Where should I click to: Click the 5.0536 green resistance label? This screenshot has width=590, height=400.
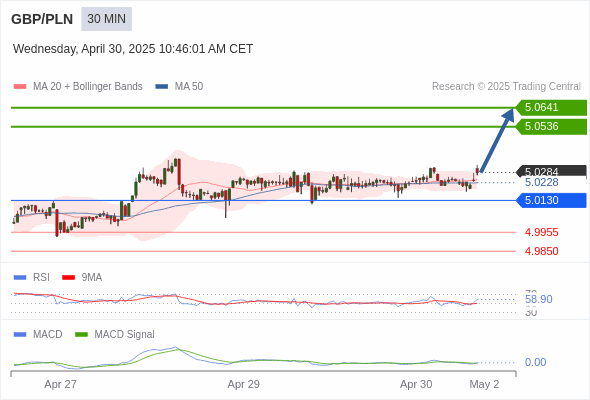coord(551,126)
